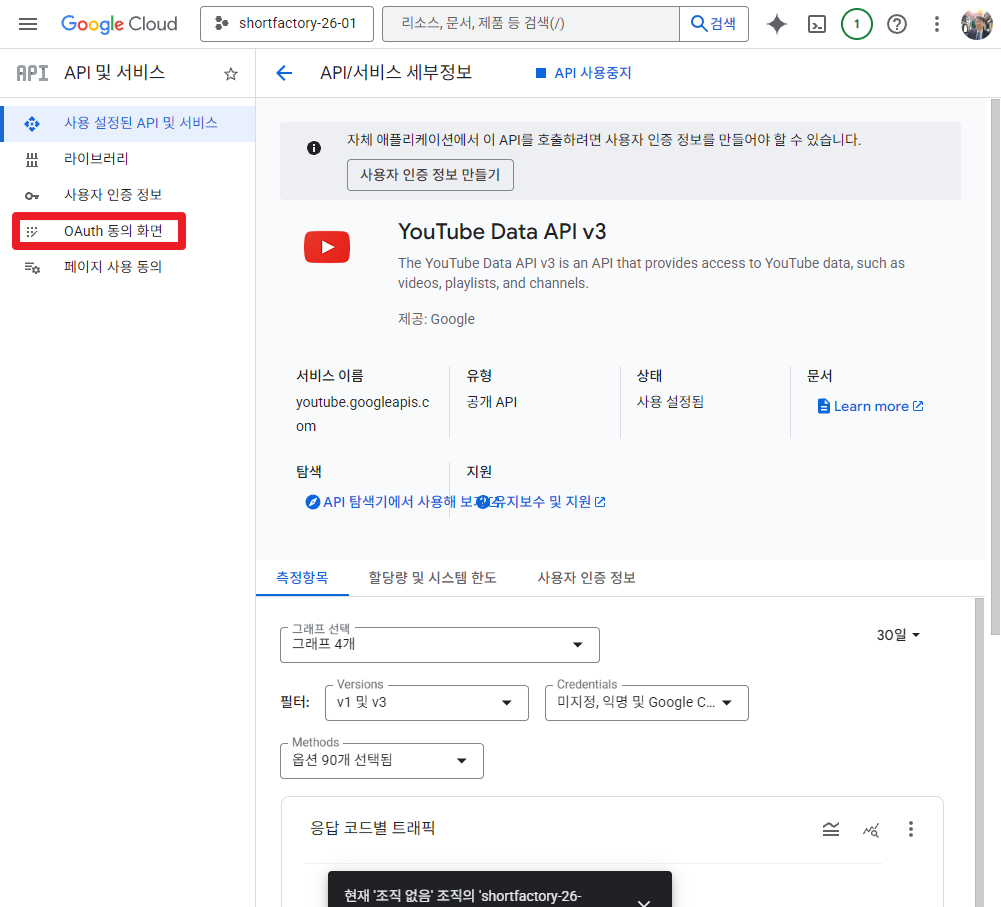
Task: Open the Credentials filter dropdown
Action: tap(646, 702)
